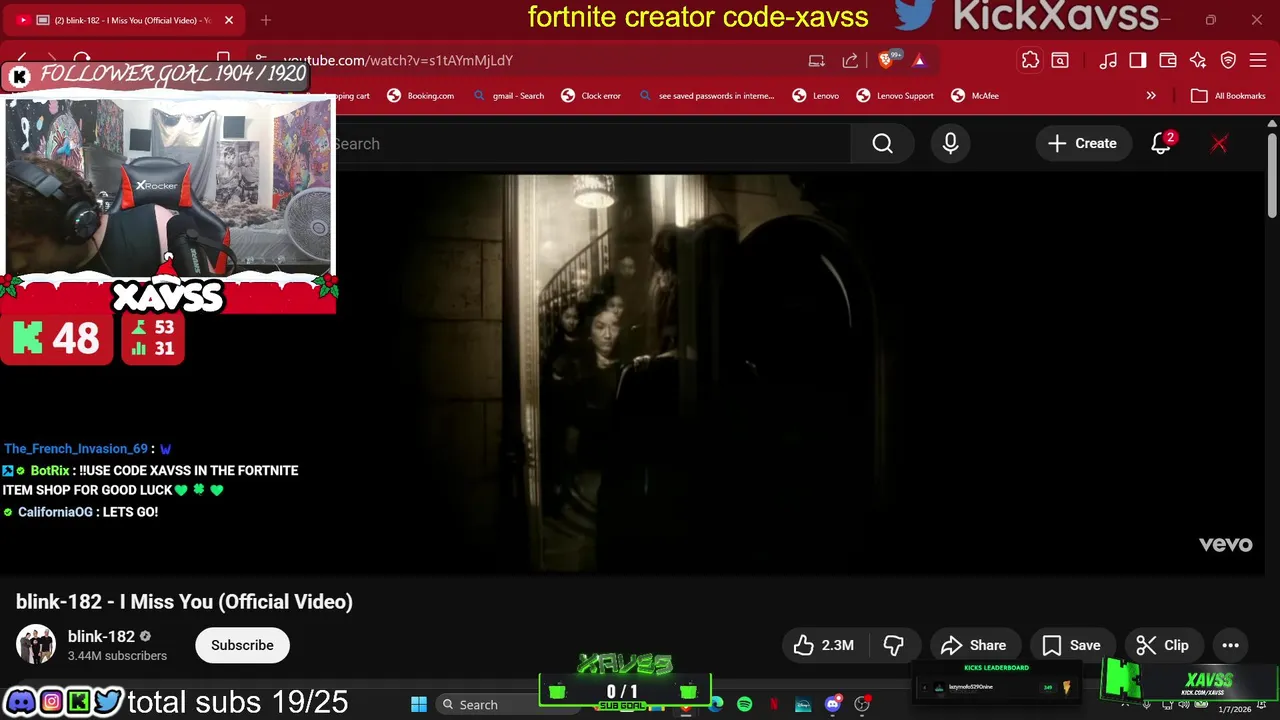Open the Lenovo Support bookmark
This screenshot has width=1280, height=720.
894,96
